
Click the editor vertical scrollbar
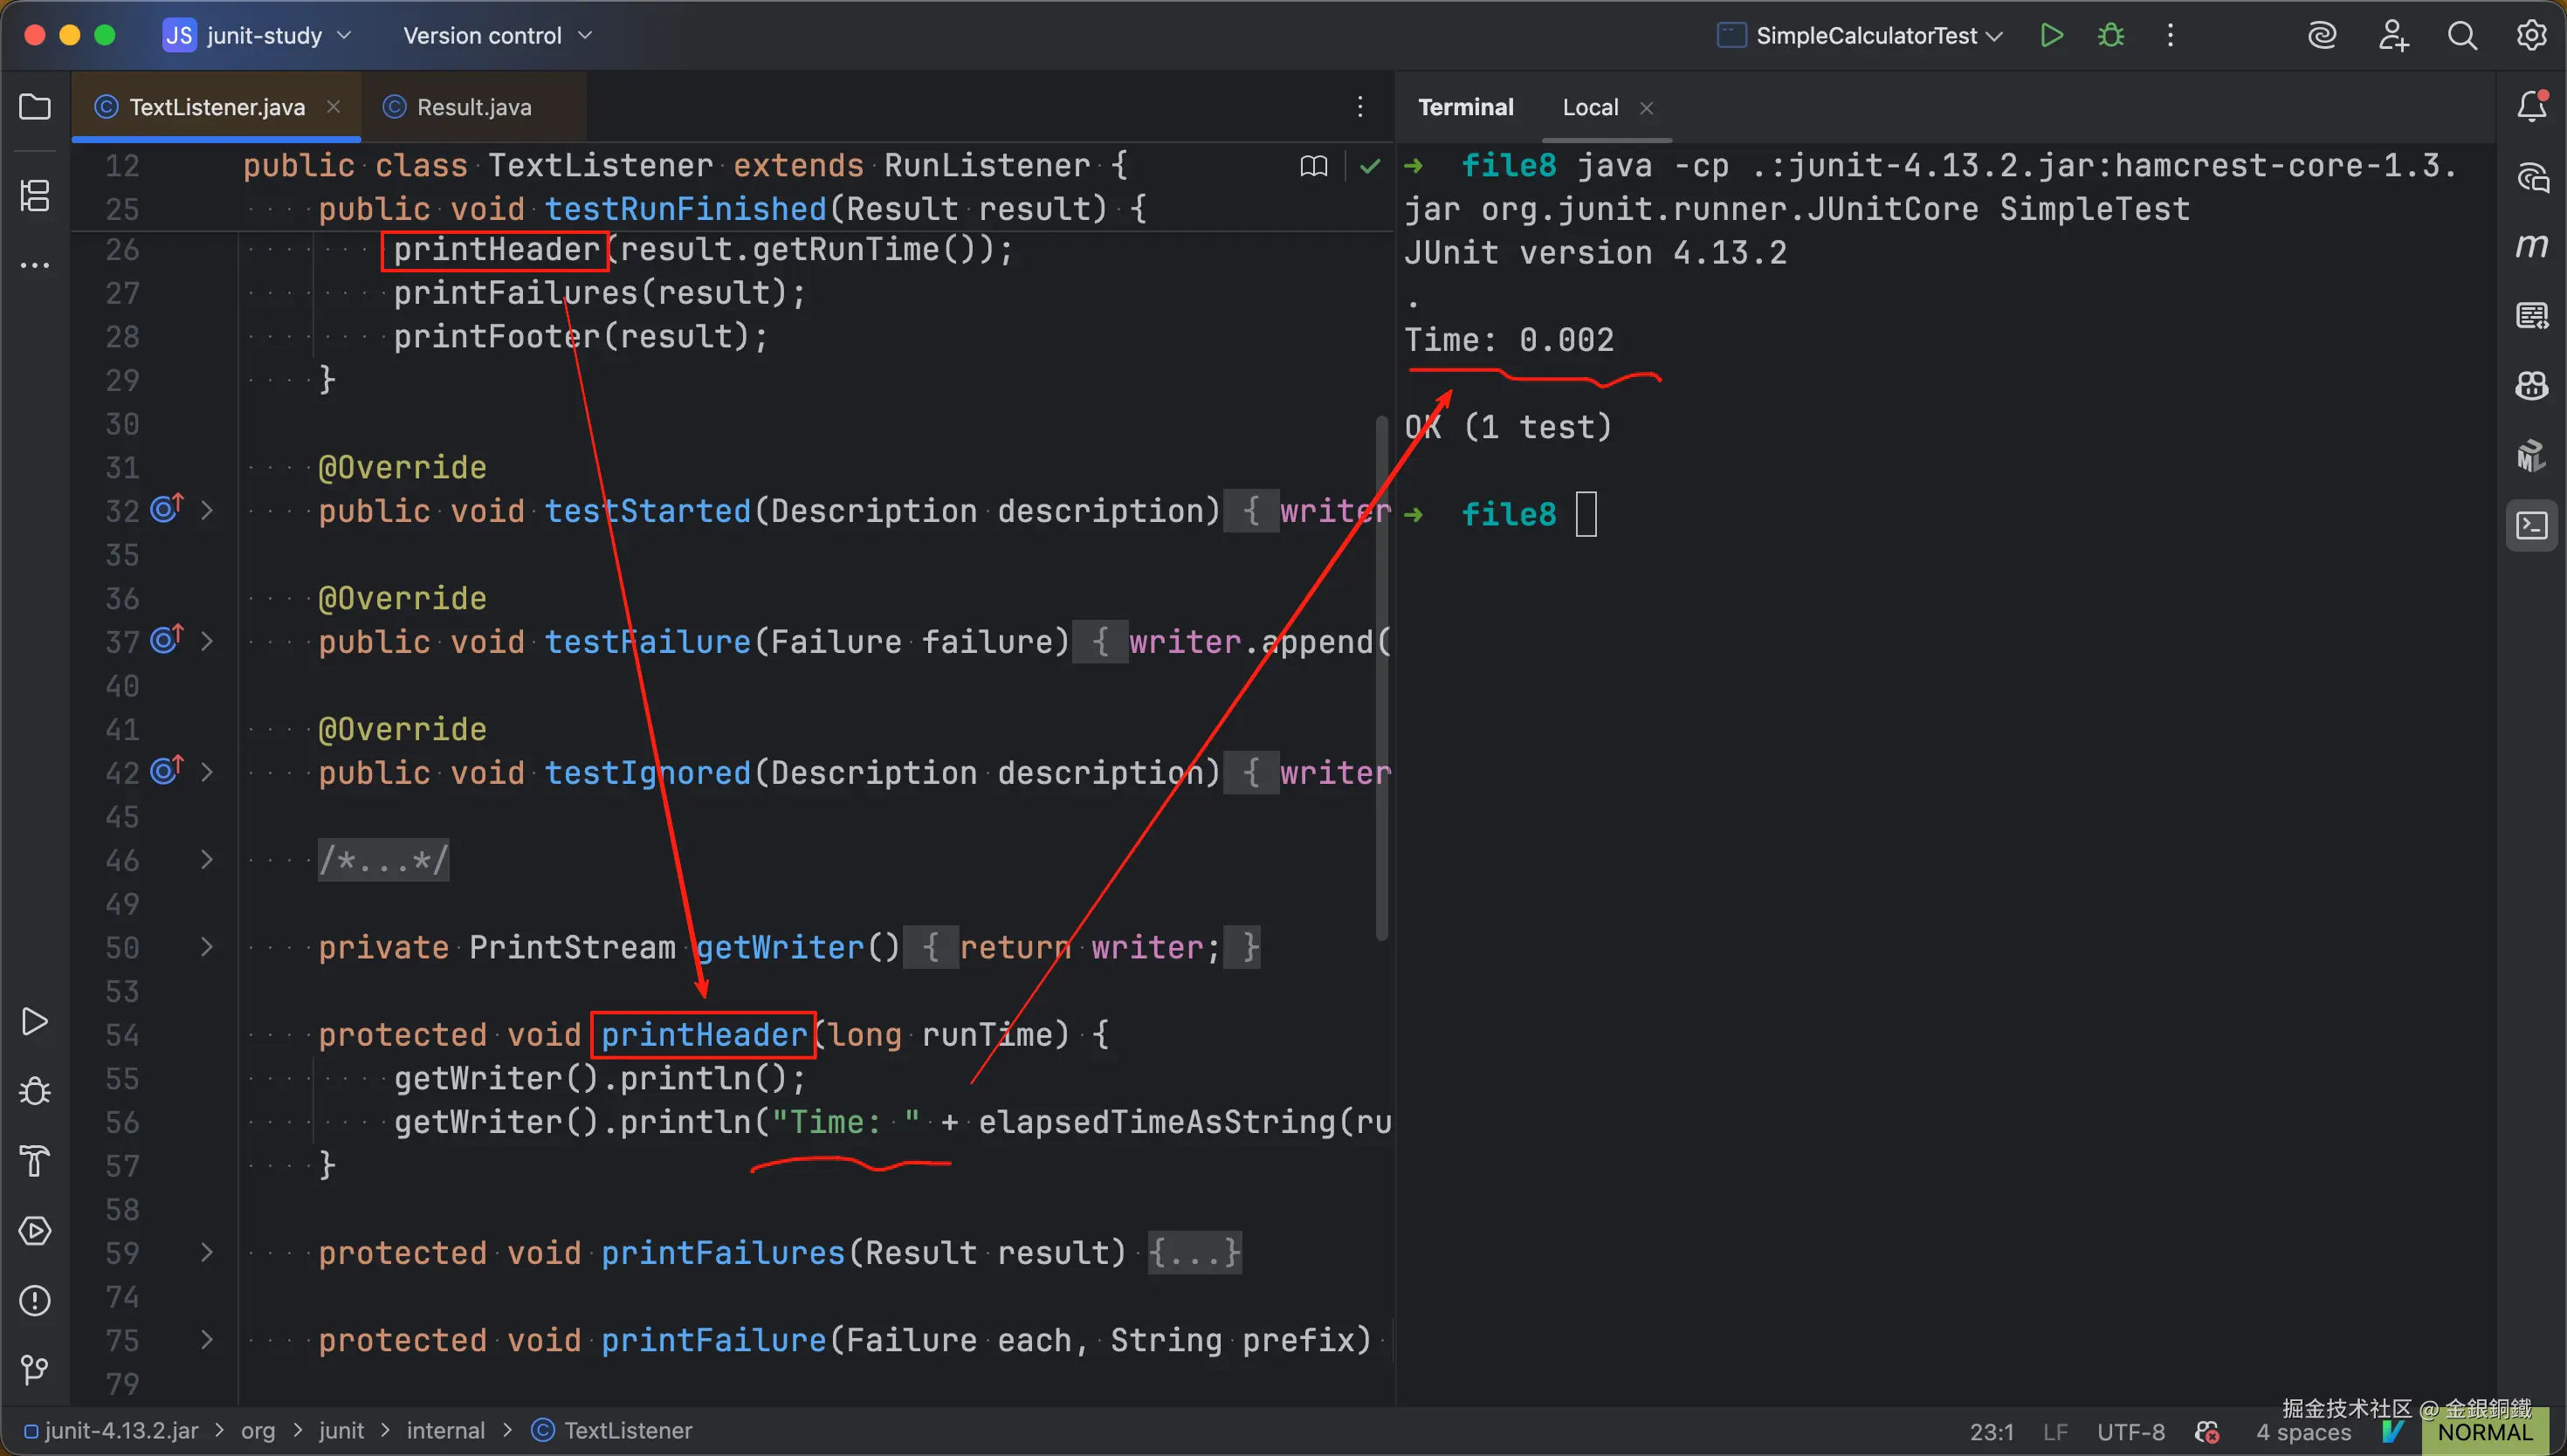[x=1382, y=680]
